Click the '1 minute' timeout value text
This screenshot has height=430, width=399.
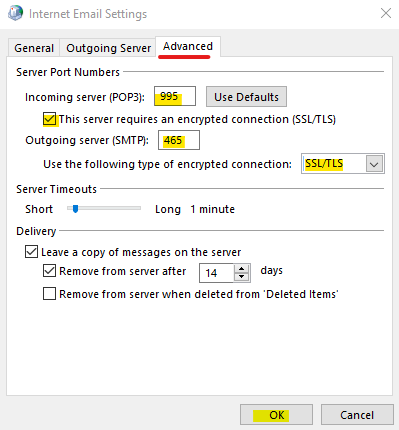coord(213,209)
